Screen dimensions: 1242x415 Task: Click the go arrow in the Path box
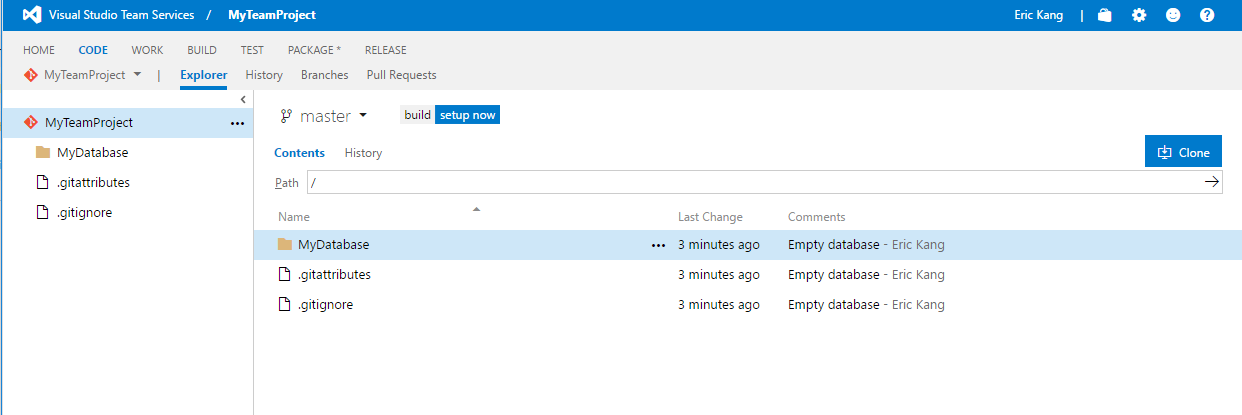(1211, 182)
